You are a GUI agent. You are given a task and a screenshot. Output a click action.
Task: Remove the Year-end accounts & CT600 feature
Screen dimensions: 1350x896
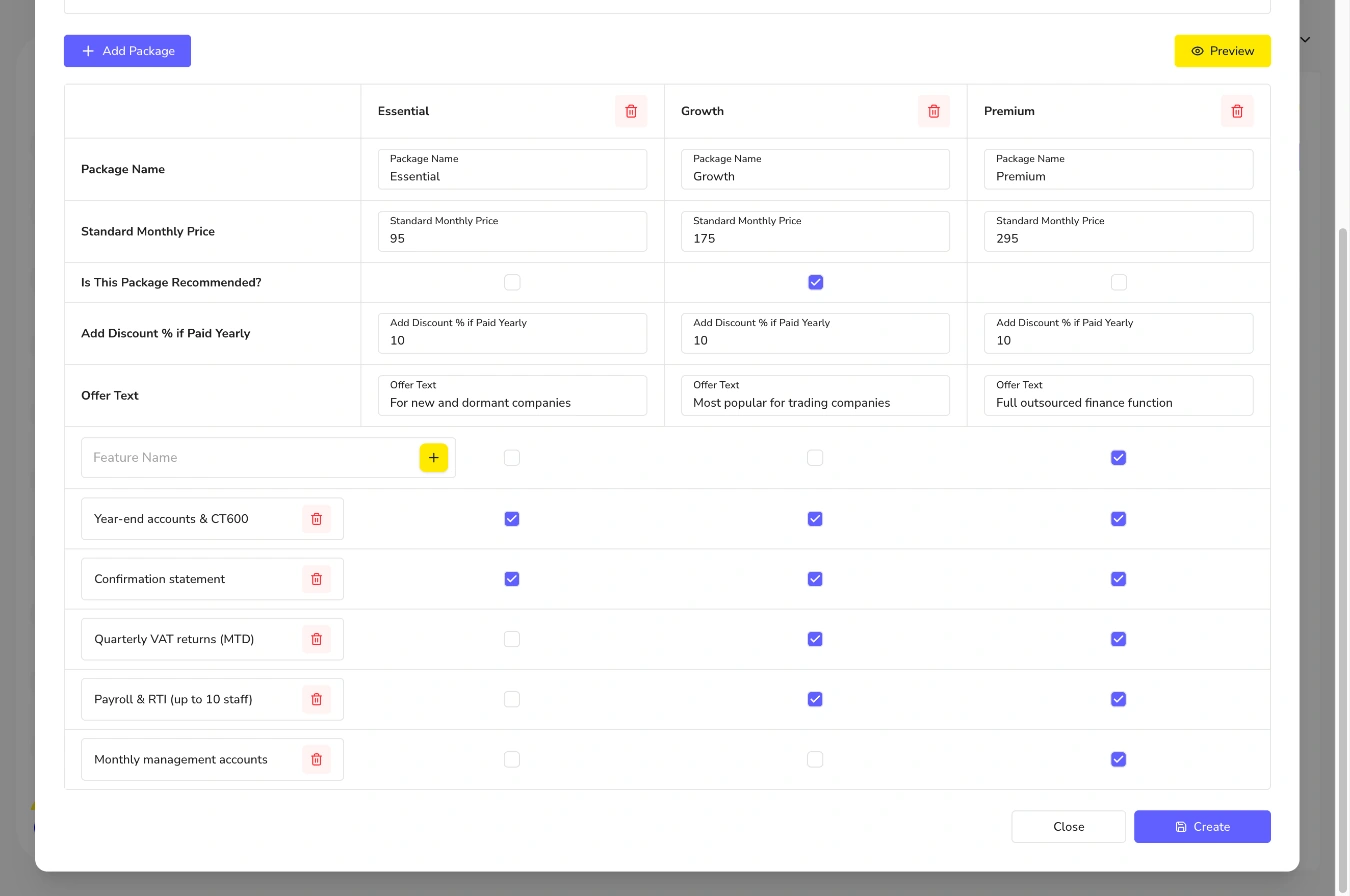click(316, 519)
